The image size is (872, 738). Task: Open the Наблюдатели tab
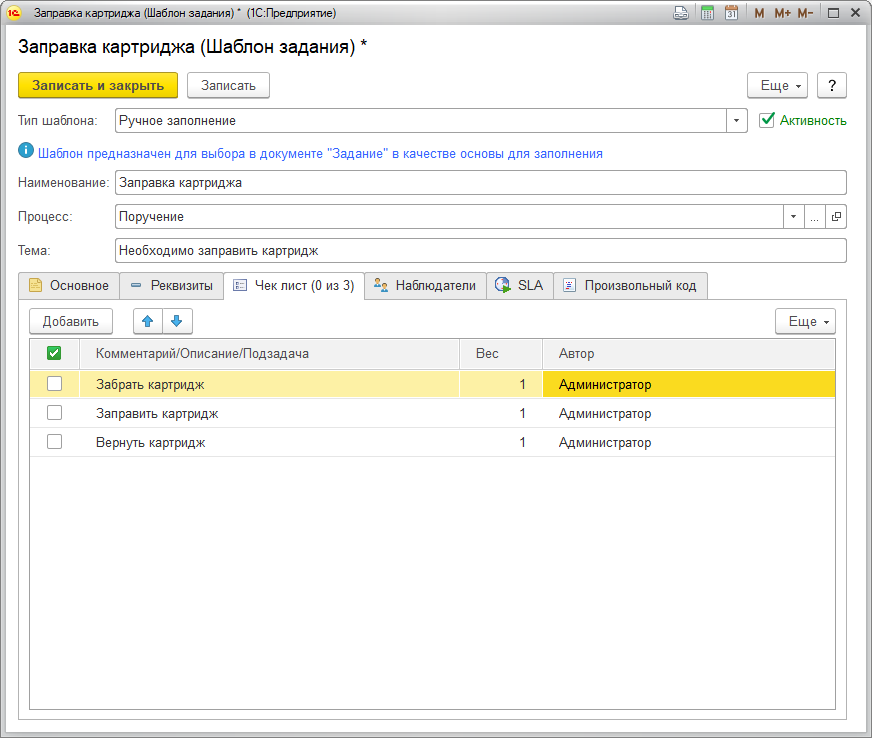(425, 286)
